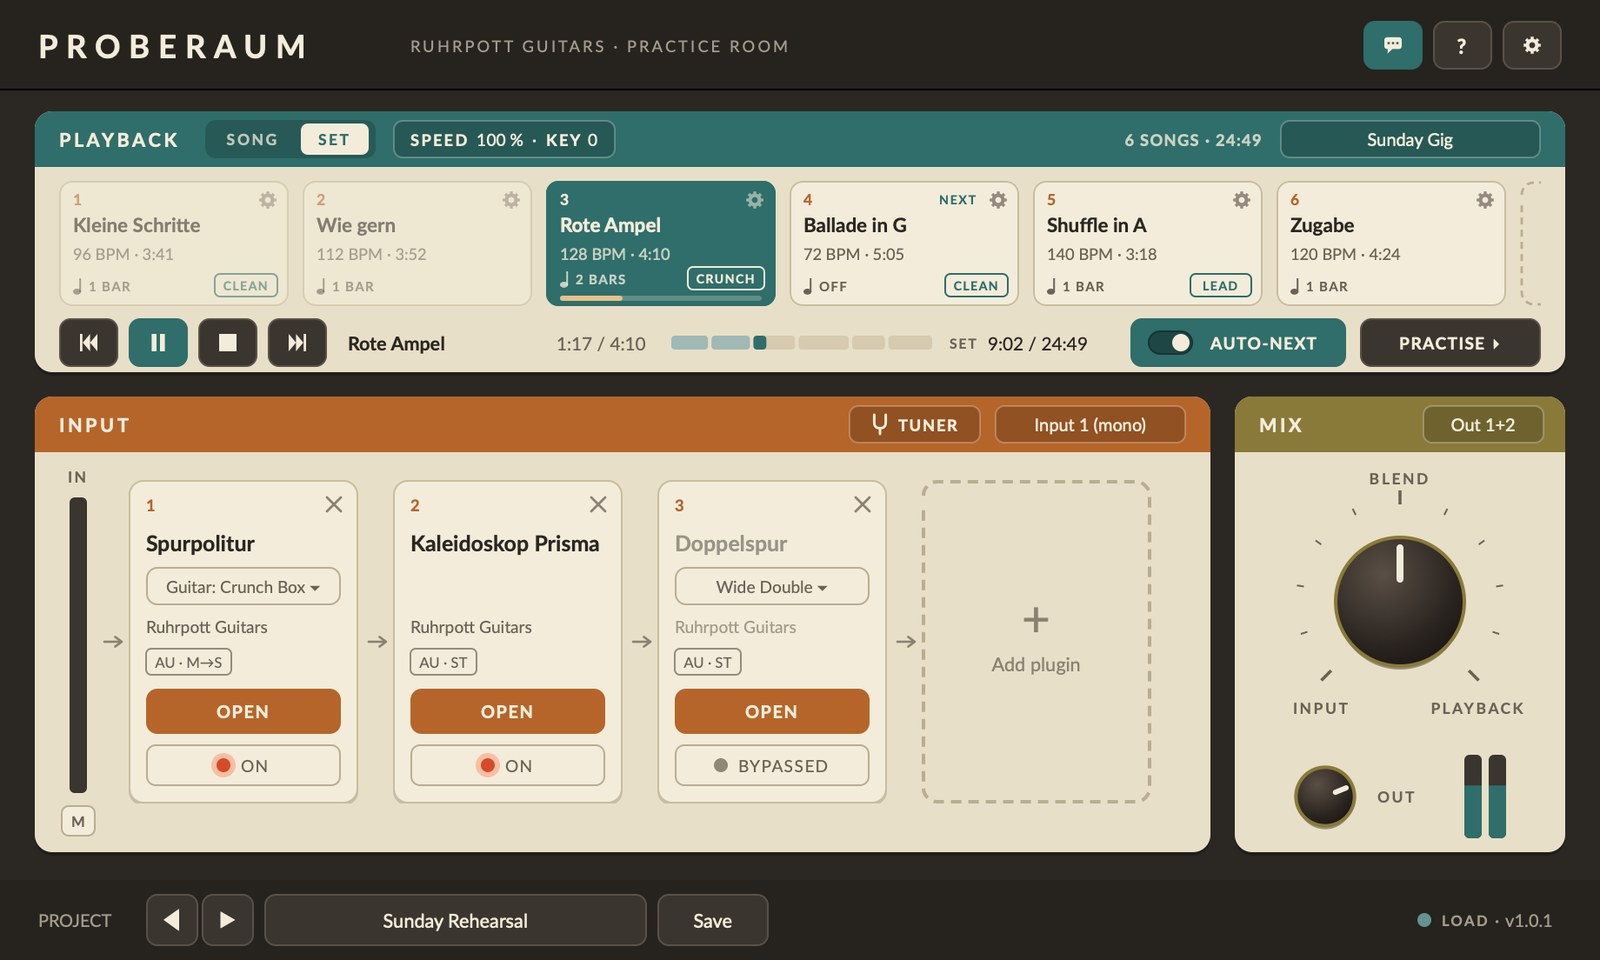This screenshot has width=1600, height=960.
Task: Skip to next song in set
Action: coord(297,343)
